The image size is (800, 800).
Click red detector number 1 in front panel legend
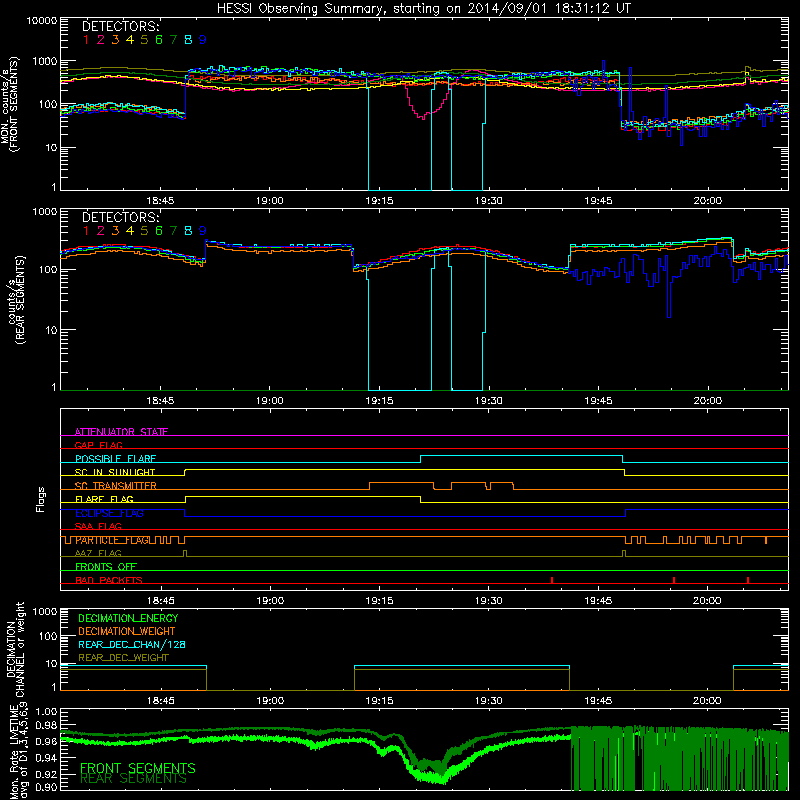point(86,40)
